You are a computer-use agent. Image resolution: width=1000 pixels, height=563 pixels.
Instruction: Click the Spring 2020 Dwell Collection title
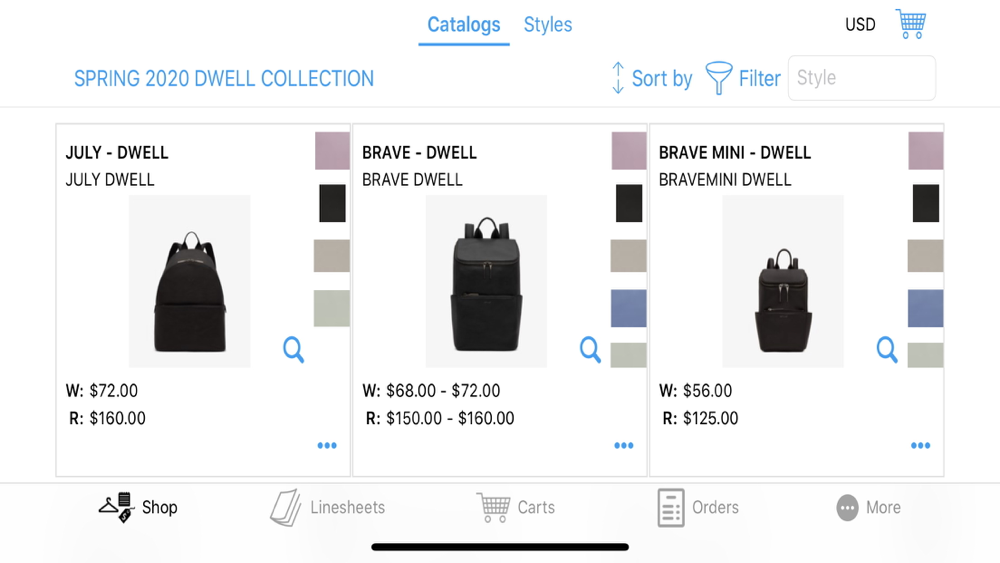tap(224, 78)
